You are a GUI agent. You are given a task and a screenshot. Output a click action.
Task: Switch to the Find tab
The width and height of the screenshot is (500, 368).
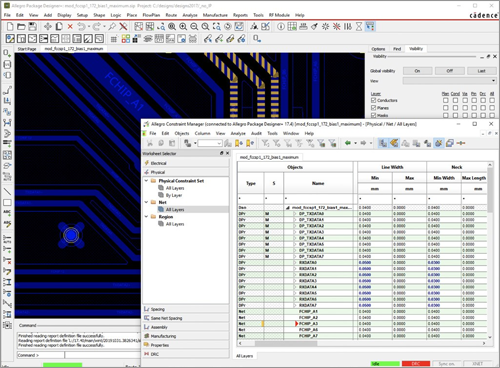pyautogui.click(x=397, y=49)
